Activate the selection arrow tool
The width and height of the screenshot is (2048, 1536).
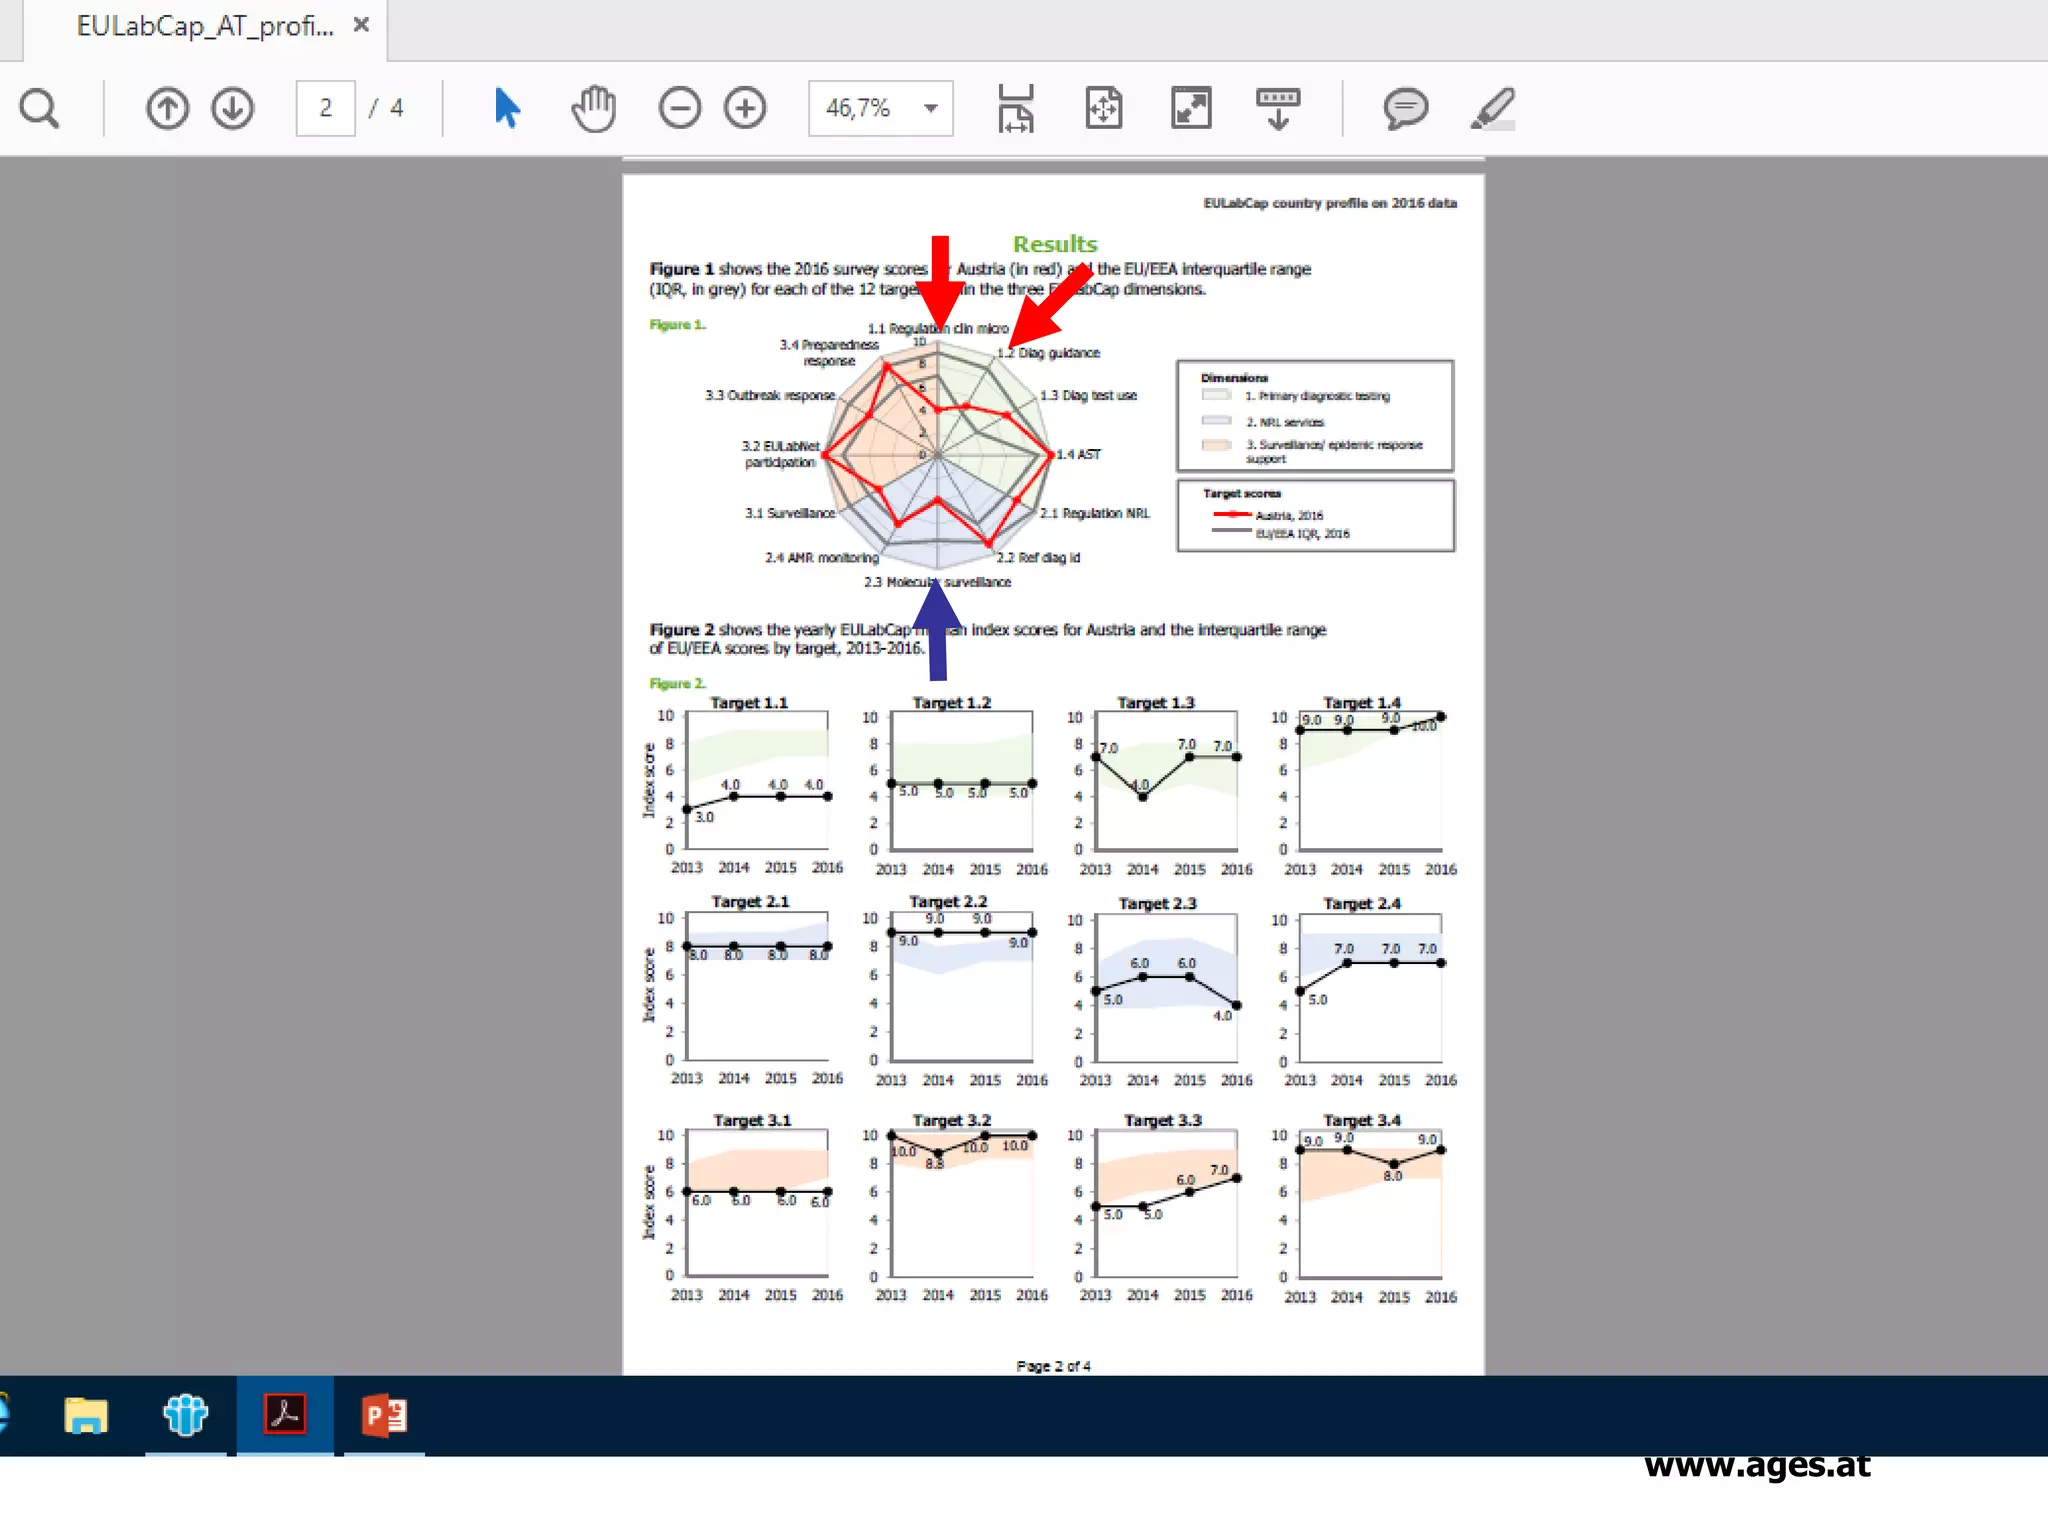[507, 108]
